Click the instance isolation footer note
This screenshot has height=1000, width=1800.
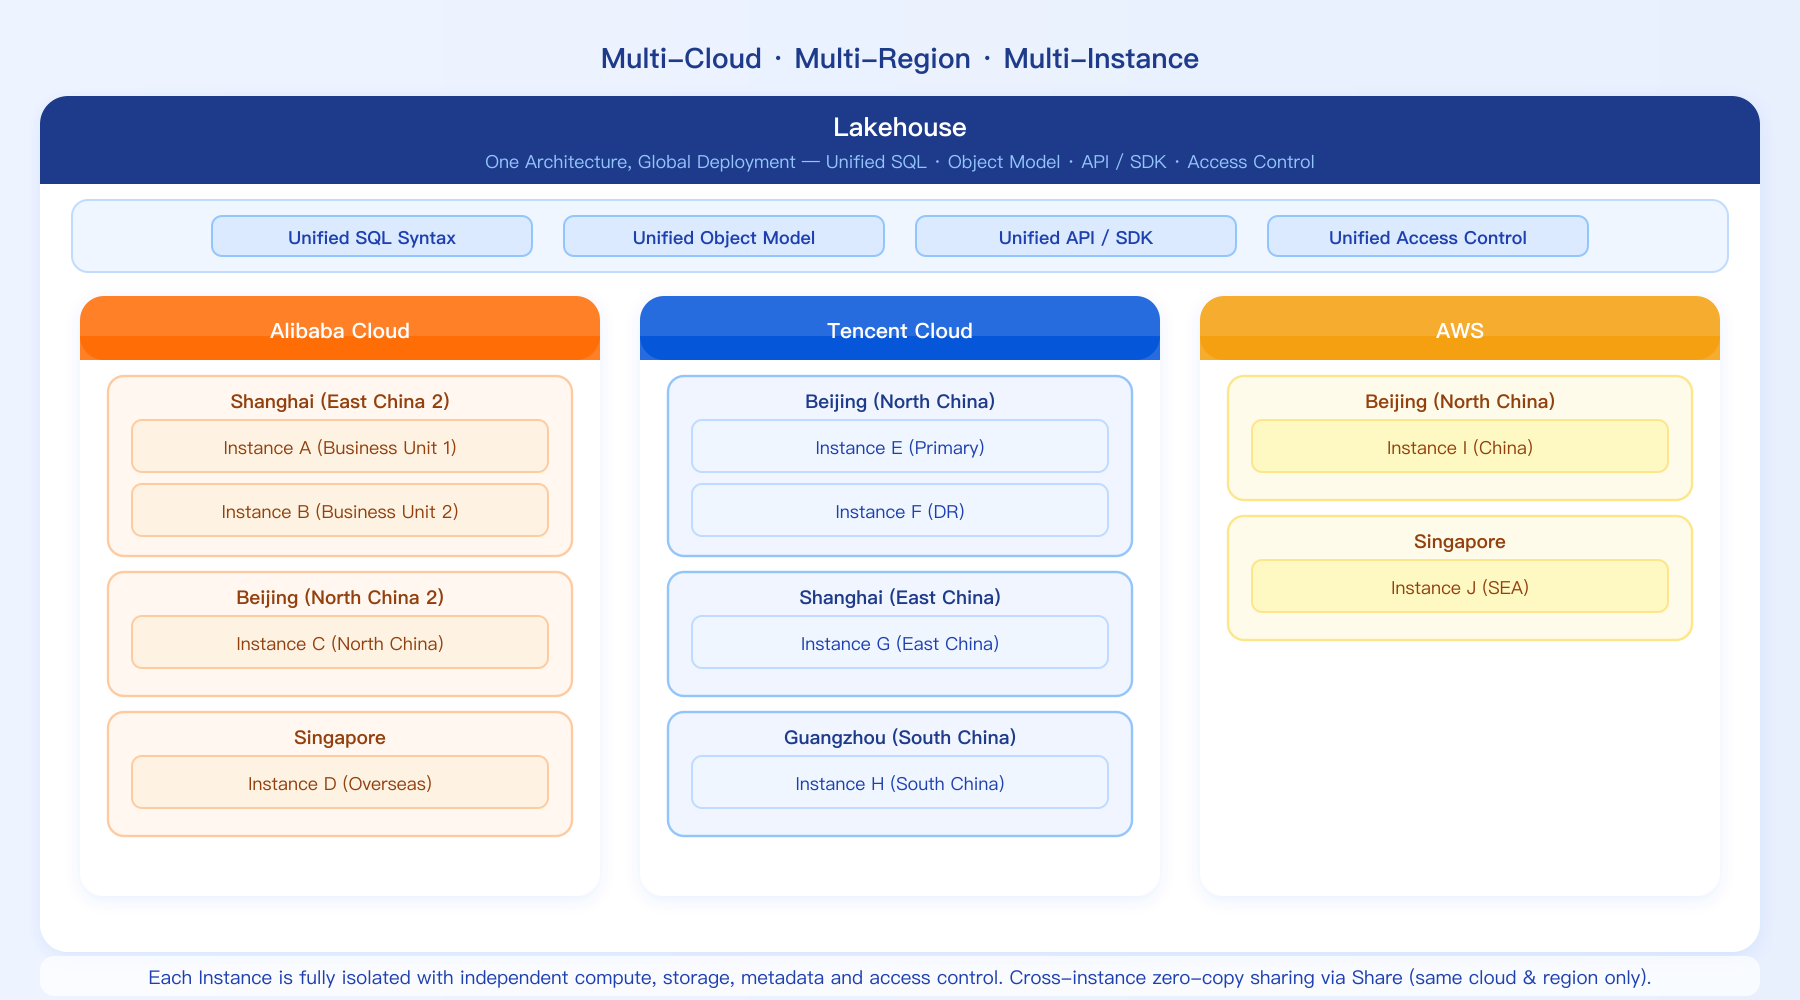click(x=900, y=977)
